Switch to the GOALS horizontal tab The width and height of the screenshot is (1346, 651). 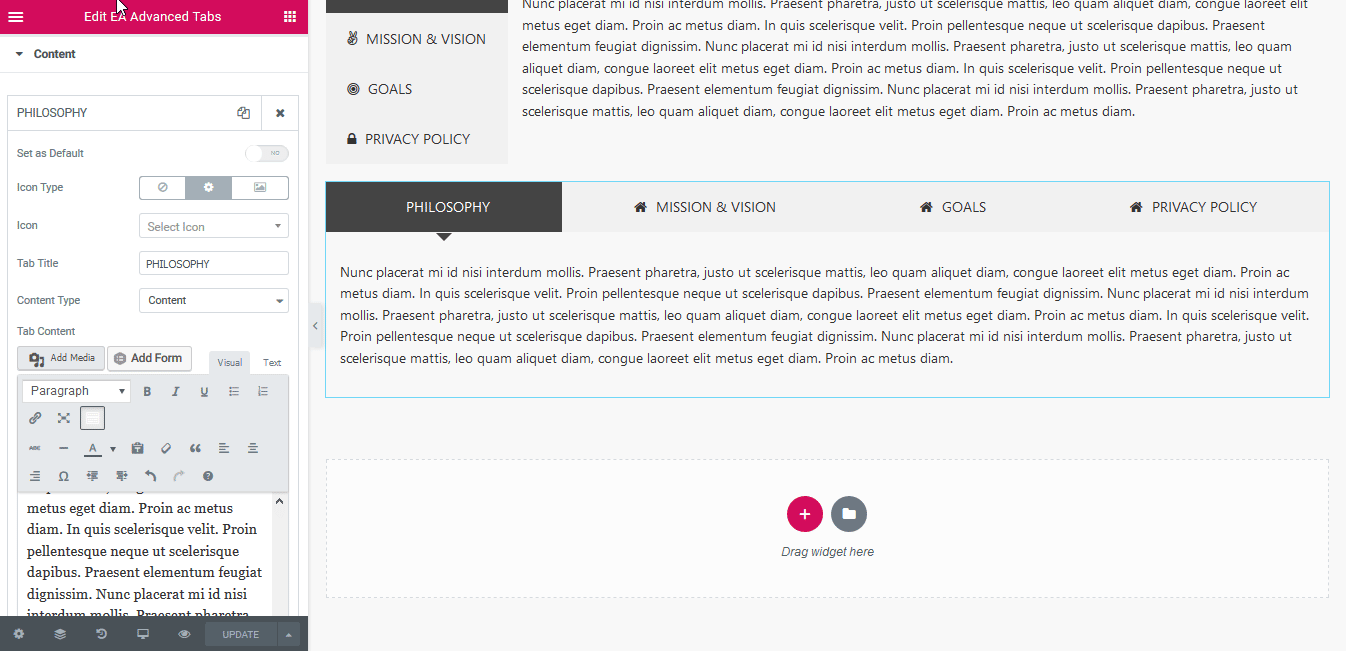953,207
